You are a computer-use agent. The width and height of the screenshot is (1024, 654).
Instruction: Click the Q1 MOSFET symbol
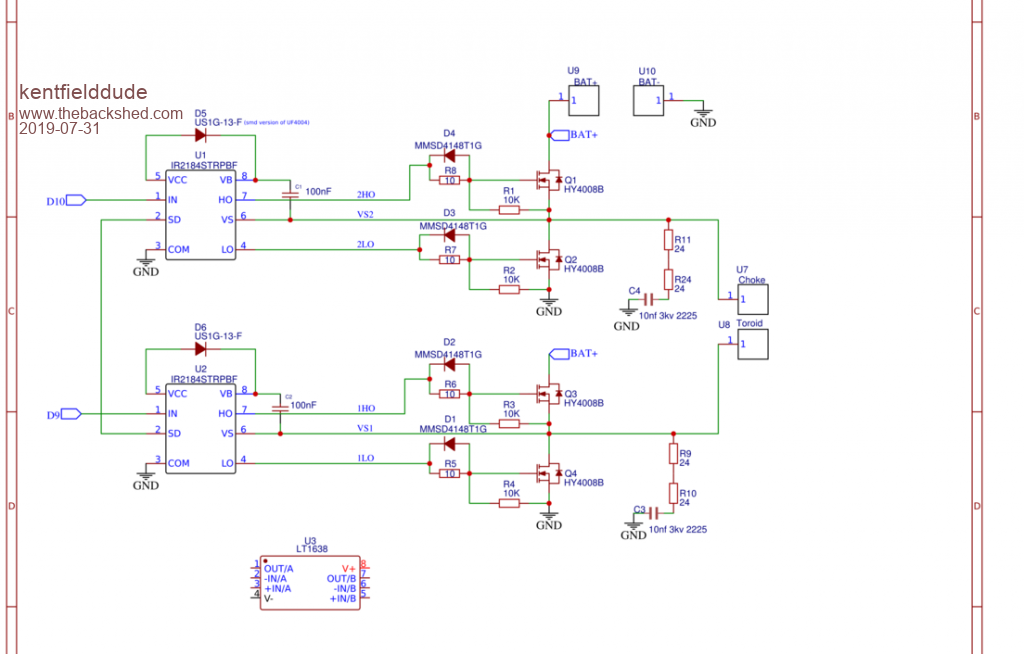tap(548, 180)
